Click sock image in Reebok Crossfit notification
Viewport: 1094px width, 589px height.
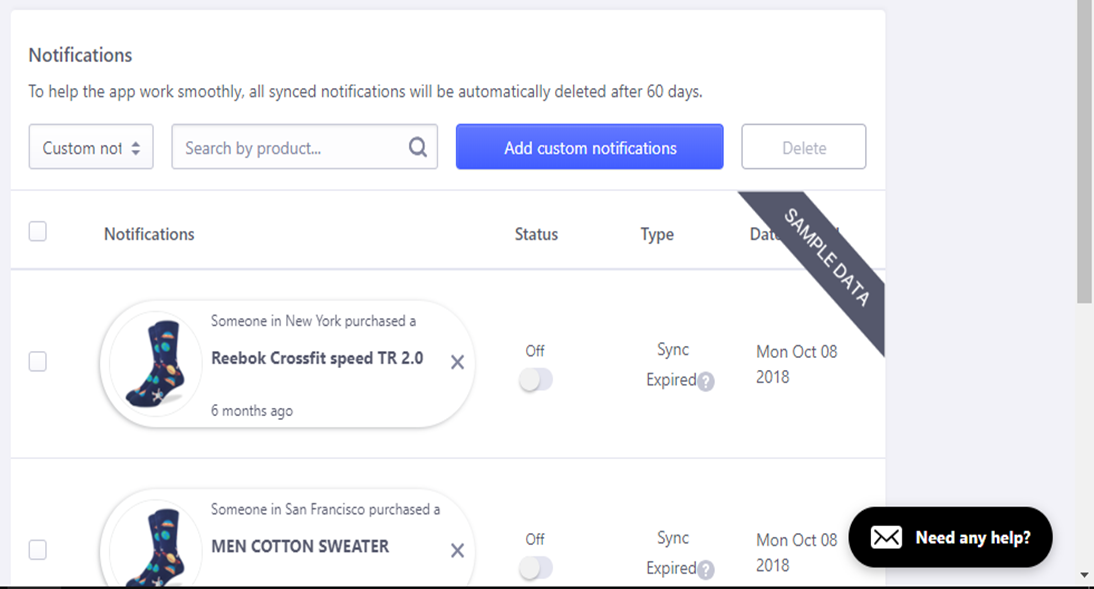(x=156, y=364)
